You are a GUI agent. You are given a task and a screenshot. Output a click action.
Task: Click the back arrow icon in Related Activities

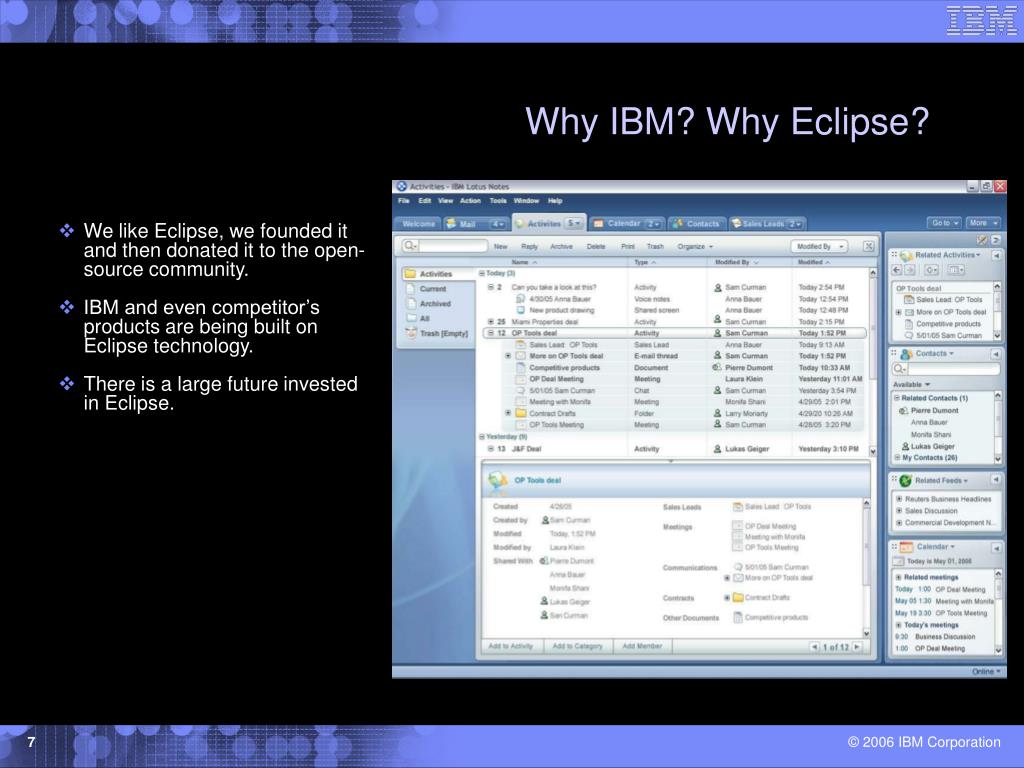coord(897,270)
